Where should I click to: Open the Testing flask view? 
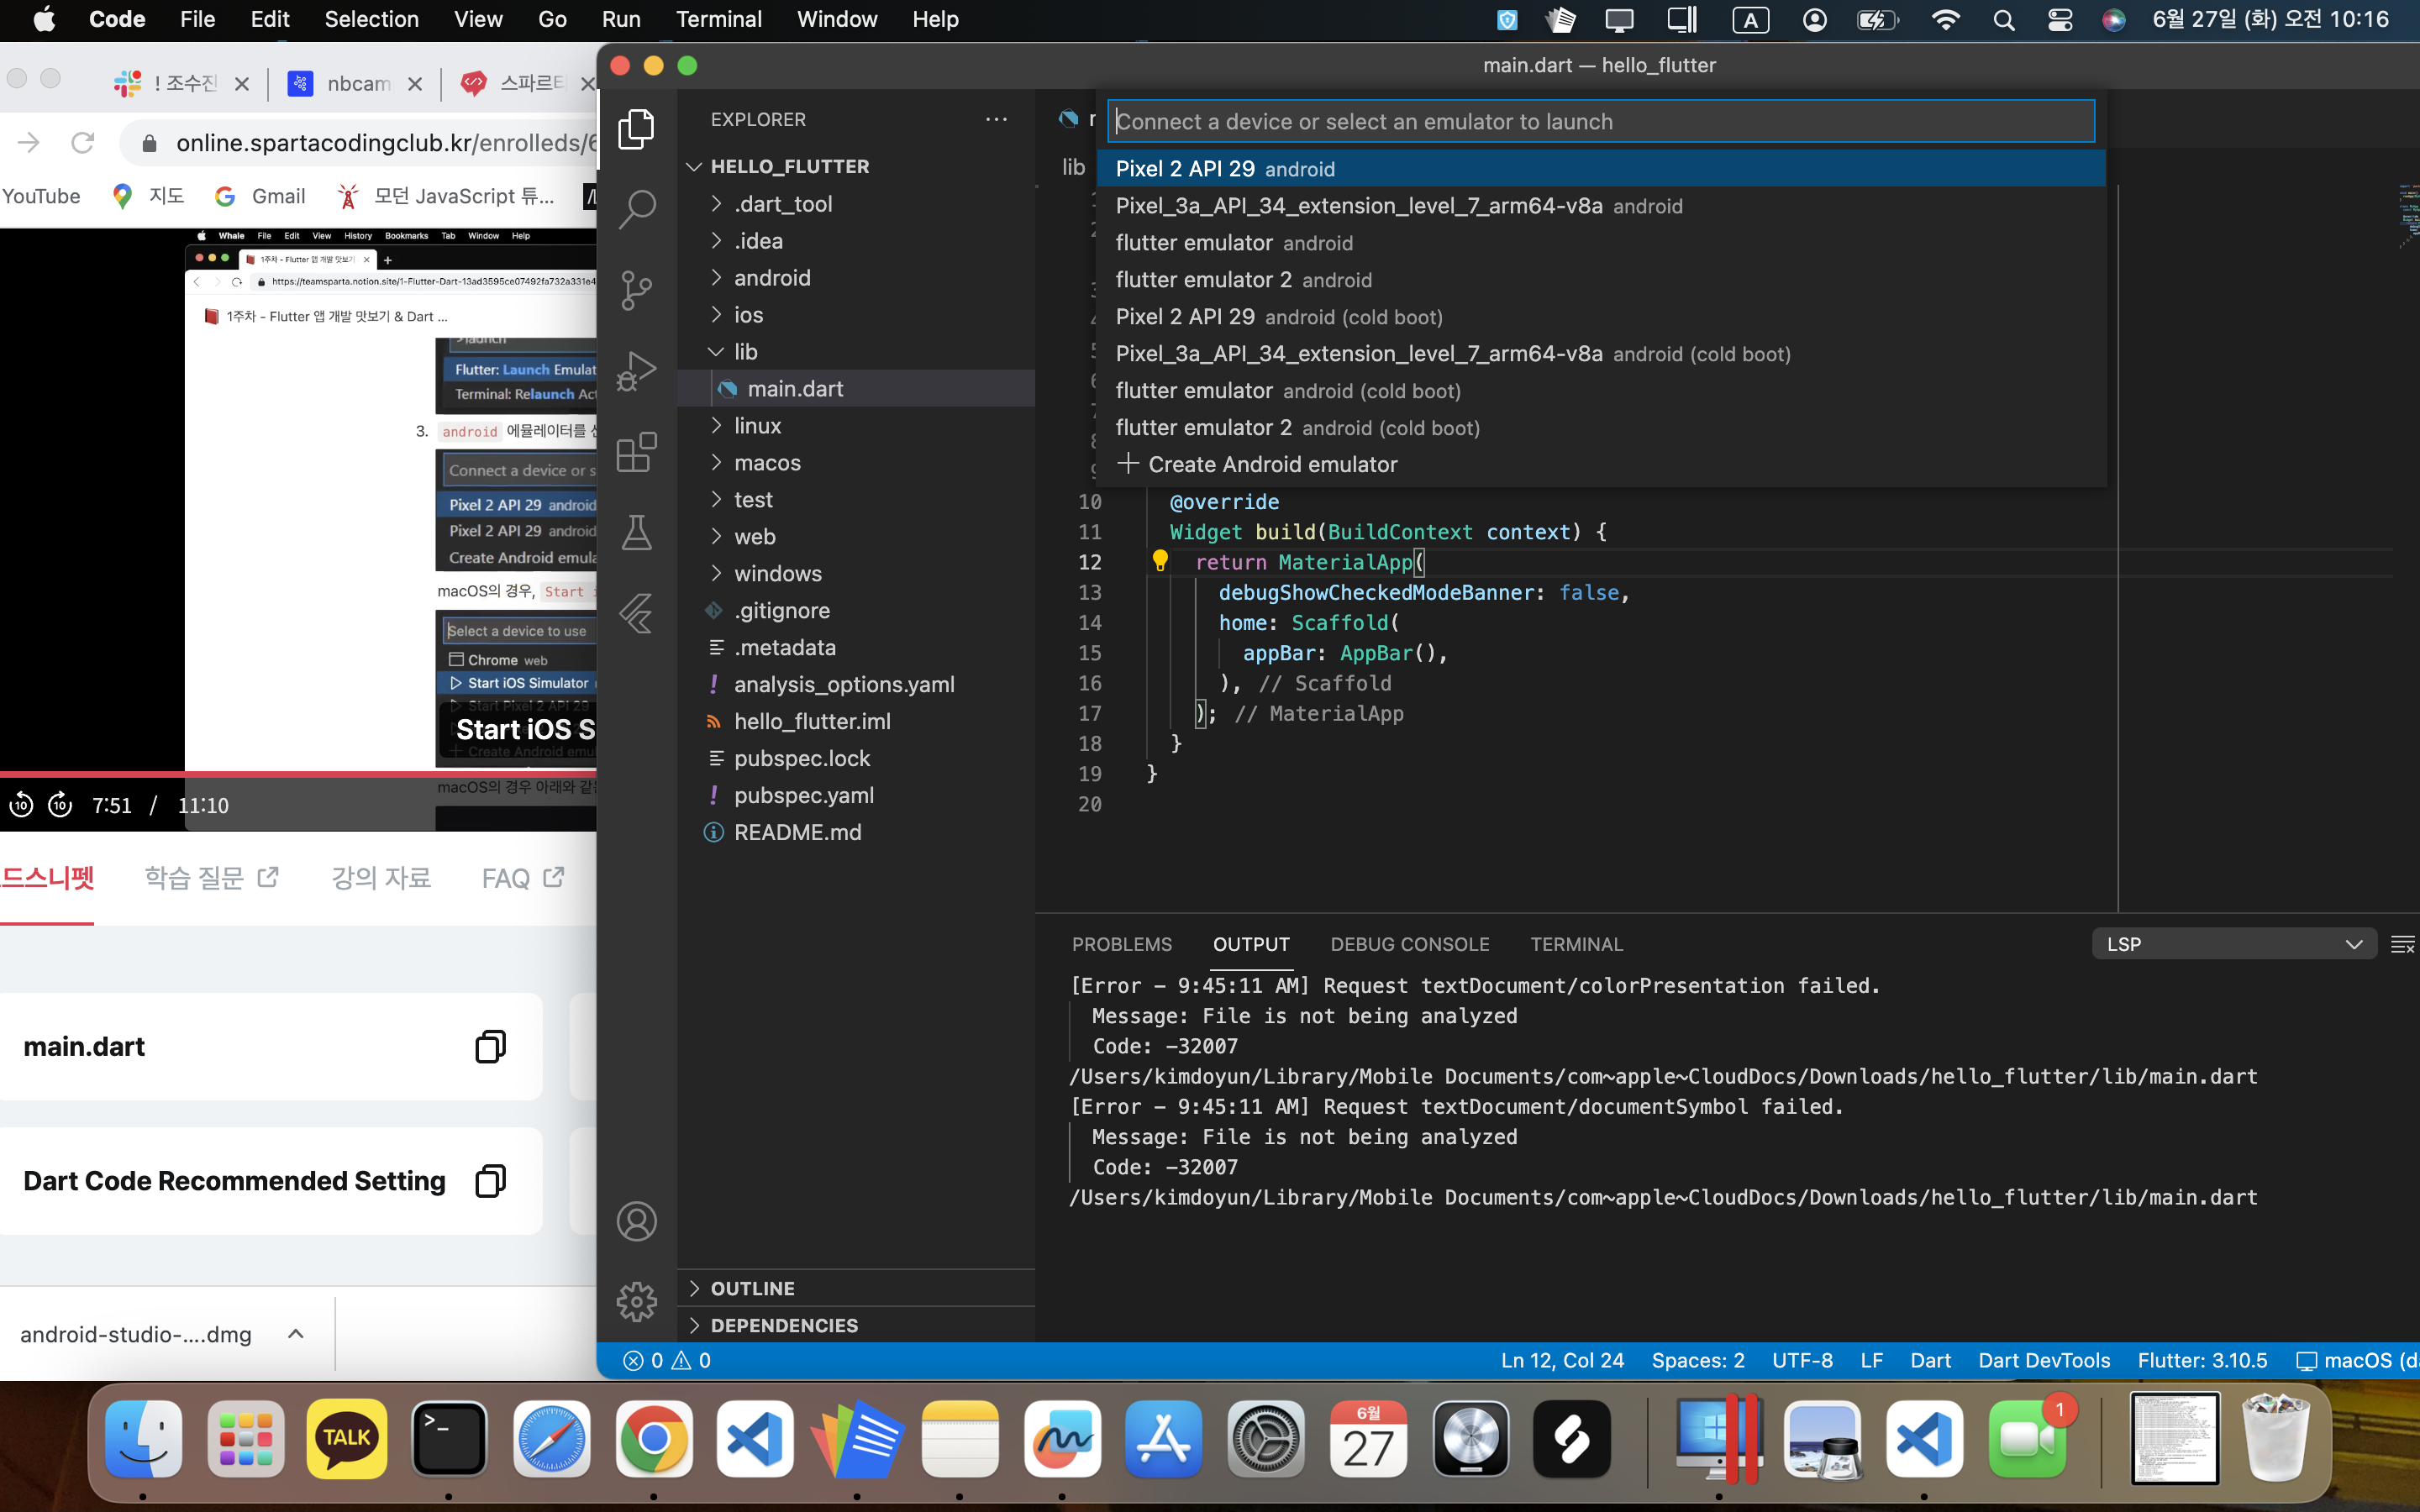[x=636, y=533]
